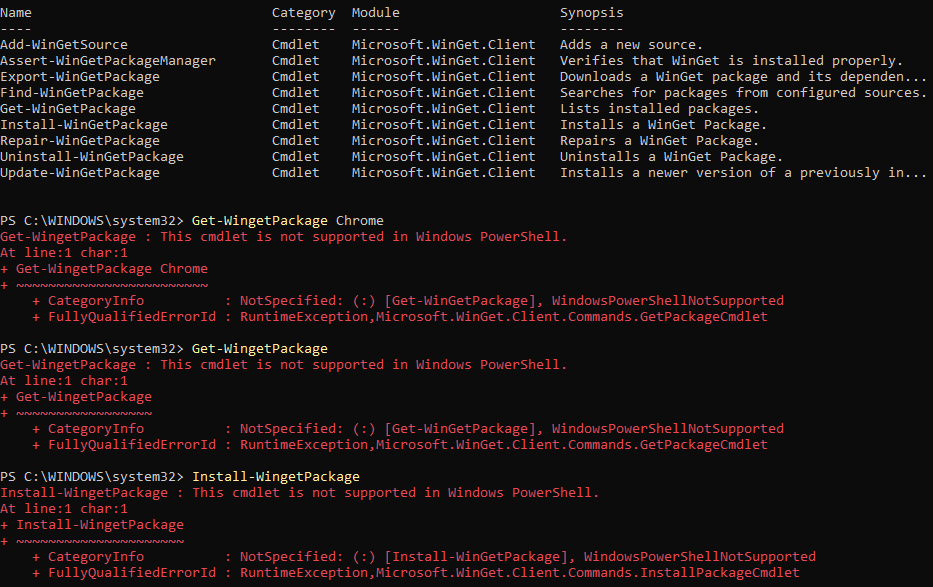Click Category 'Cmdlet' in the Update-WinGetPackage row
This screenshot has width=933, height=587.
(296, 173)
